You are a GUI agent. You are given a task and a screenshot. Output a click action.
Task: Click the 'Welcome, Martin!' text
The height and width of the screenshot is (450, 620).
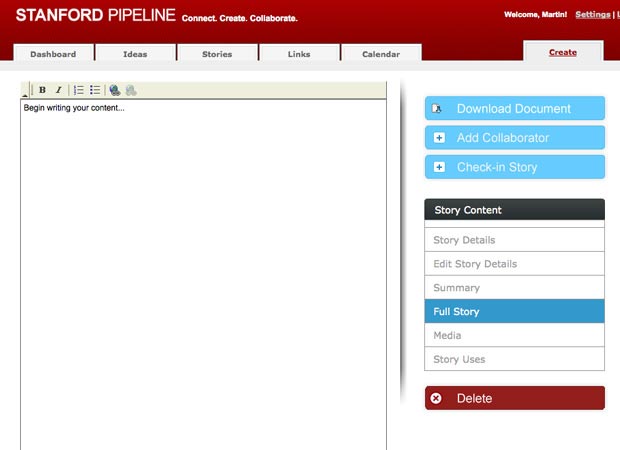pos(535,15)
